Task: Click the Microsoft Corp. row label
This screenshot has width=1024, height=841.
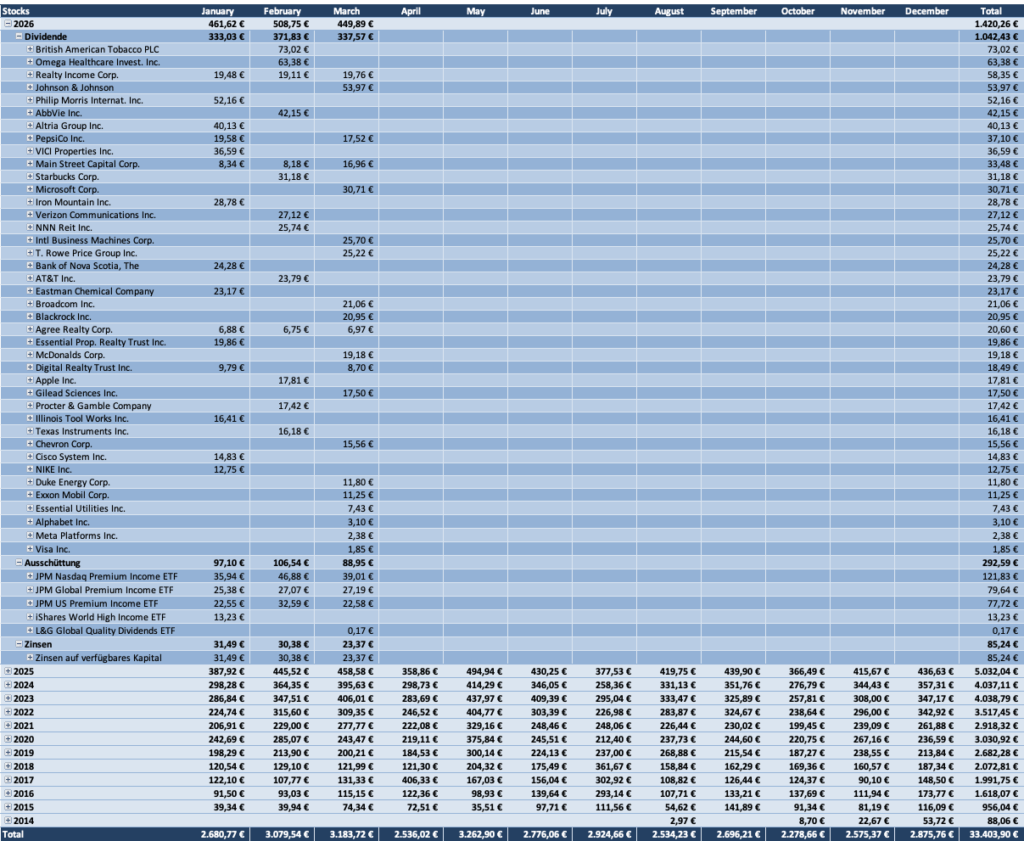Action: click(70, 189)
